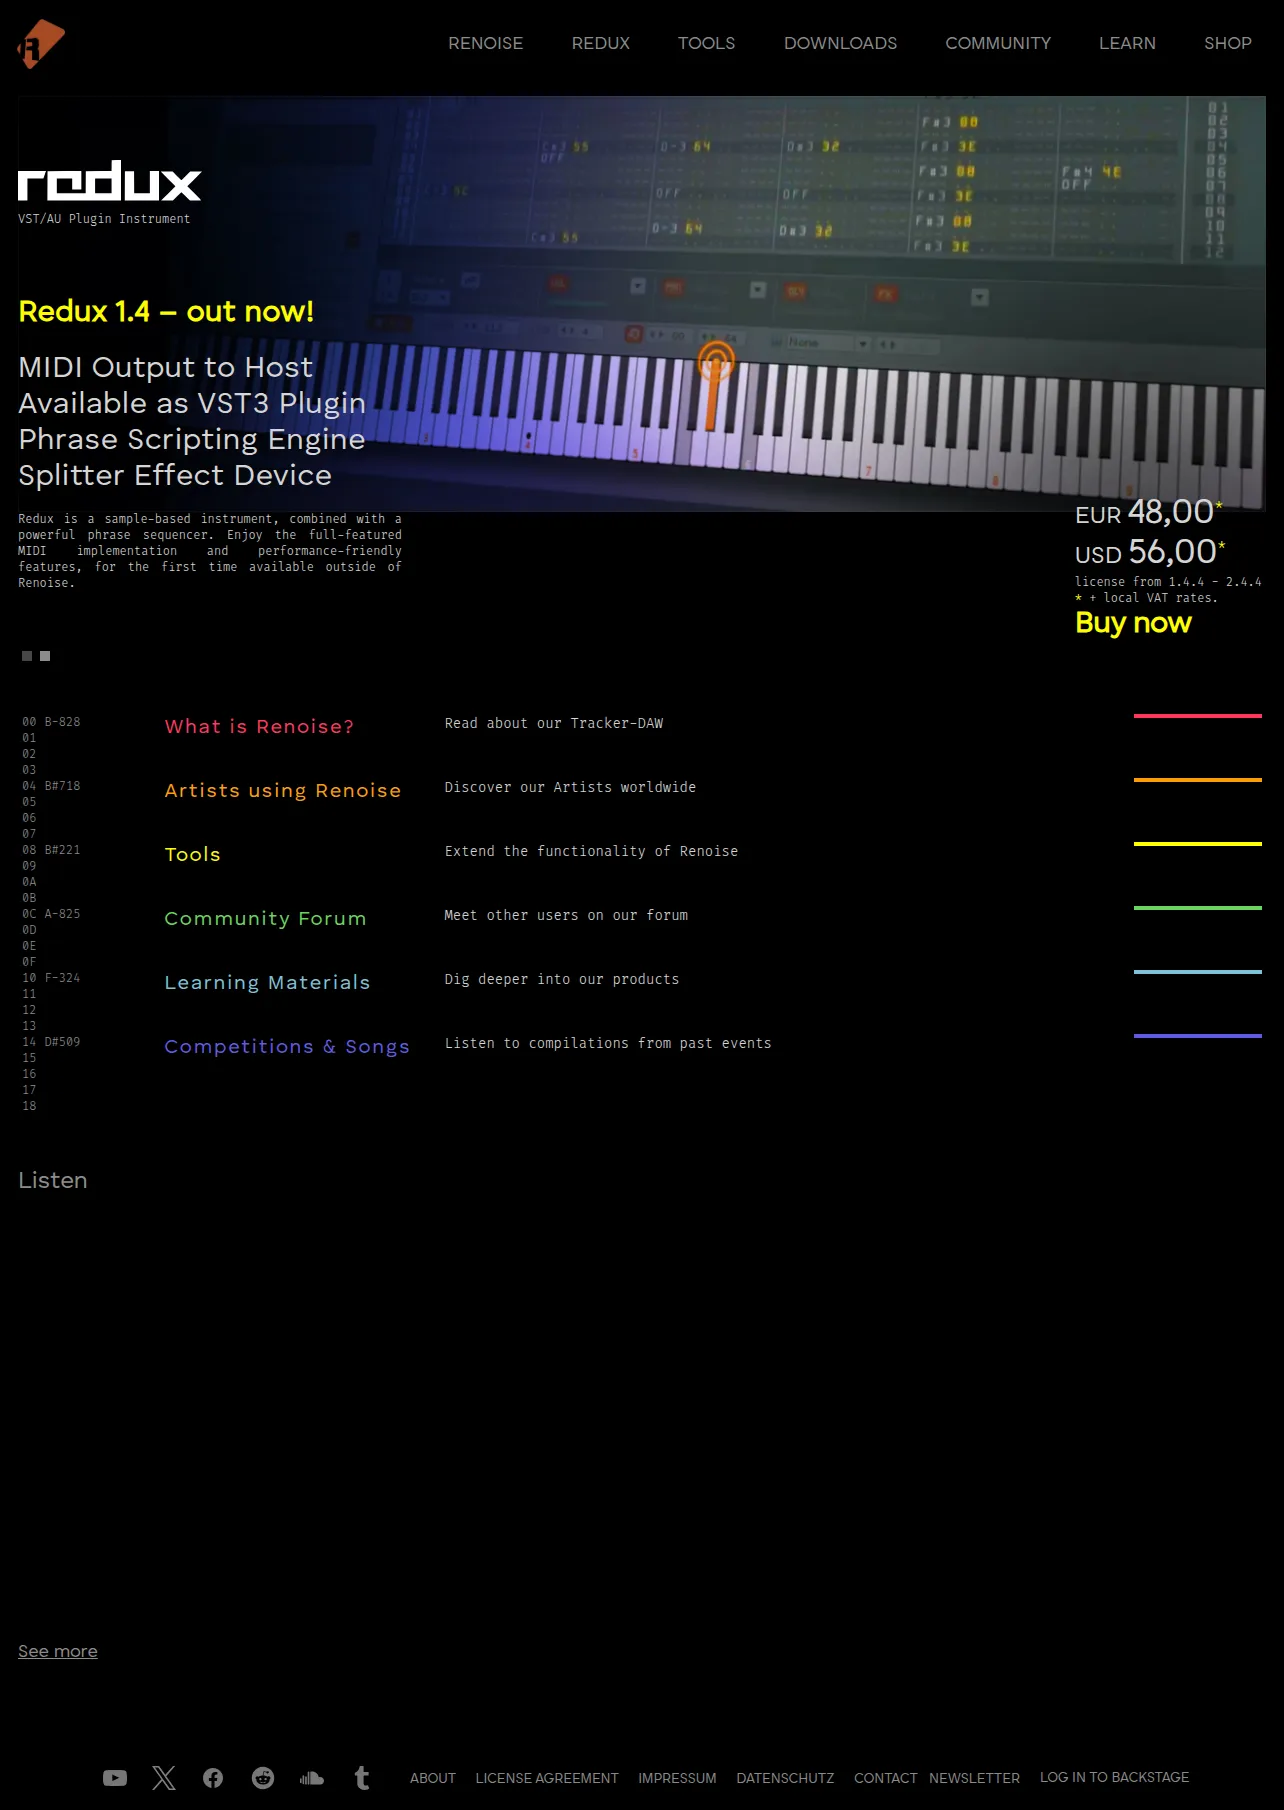Click the Redux keyboard banner image
The image size is (1284, 1810).
tap(641, 304)
